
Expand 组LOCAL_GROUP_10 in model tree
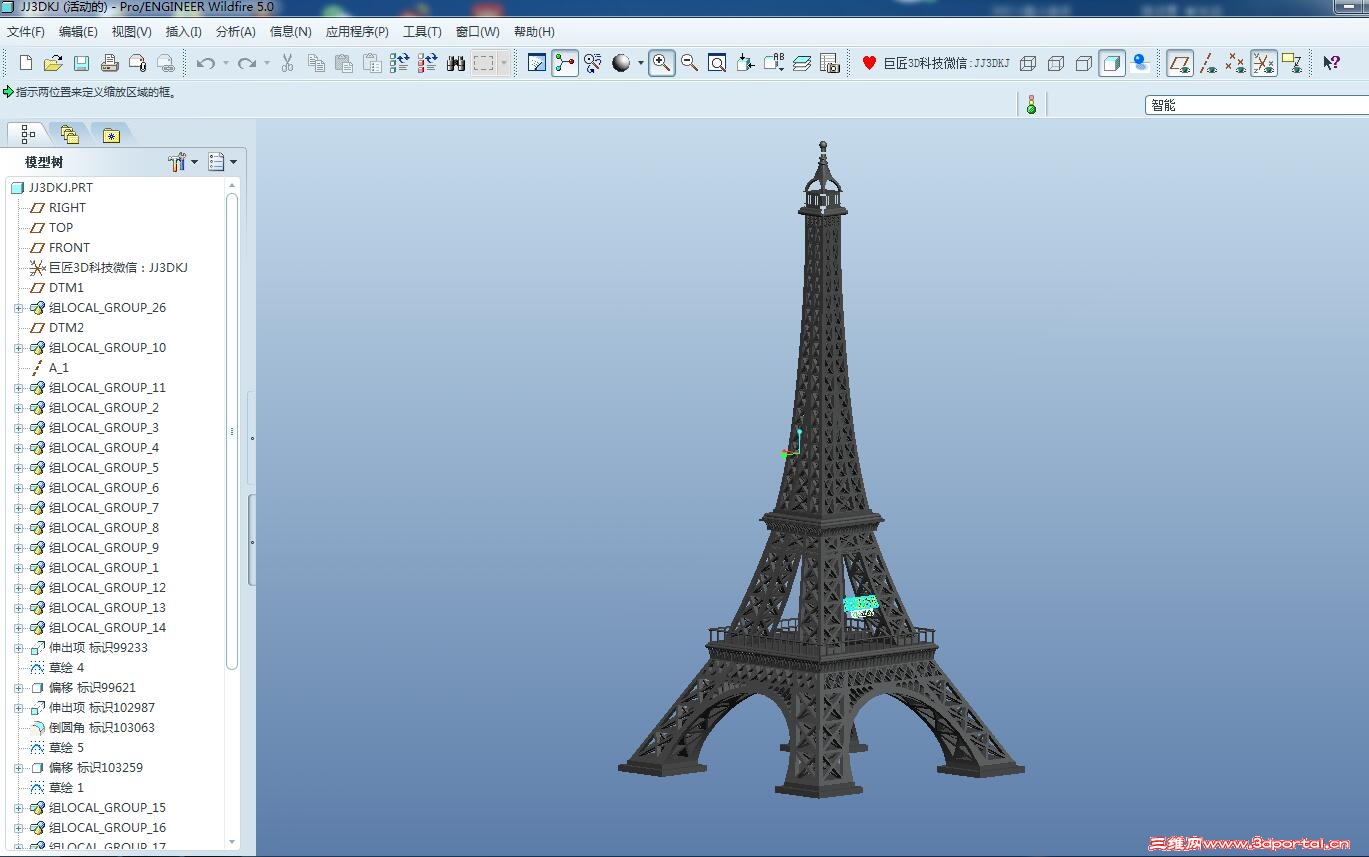18,348
